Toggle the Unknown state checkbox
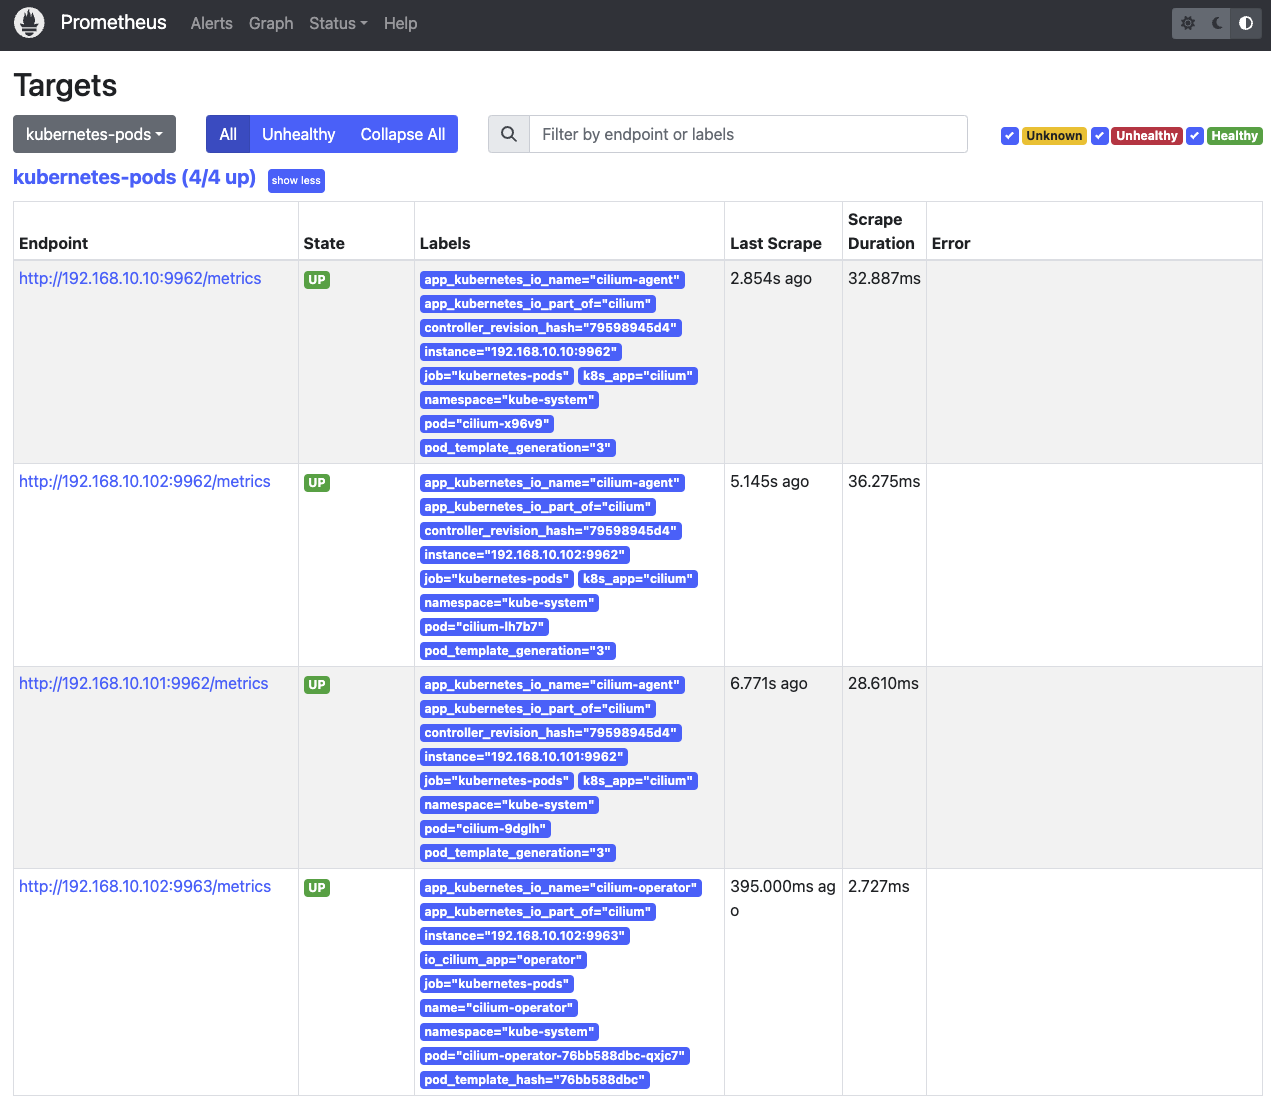This screenshot has height=1106, width=1271. (1010, 136)
